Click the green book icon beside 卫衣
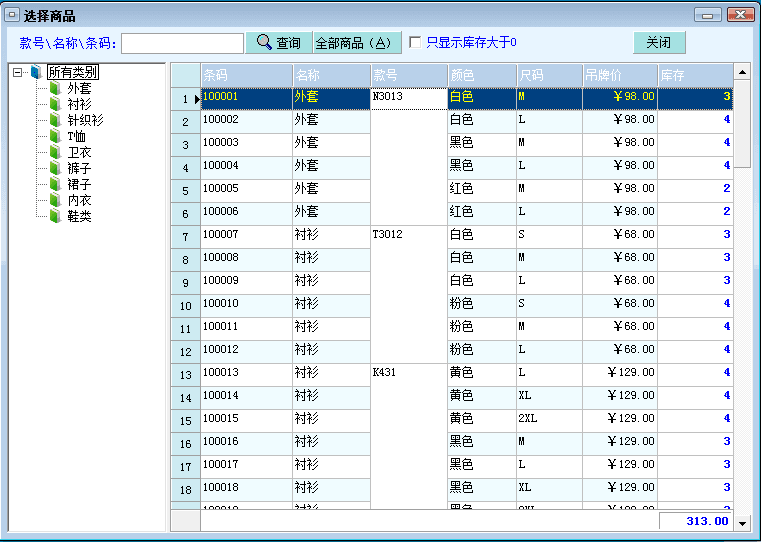This screenshot has height=542, width=761. [55, 153]
